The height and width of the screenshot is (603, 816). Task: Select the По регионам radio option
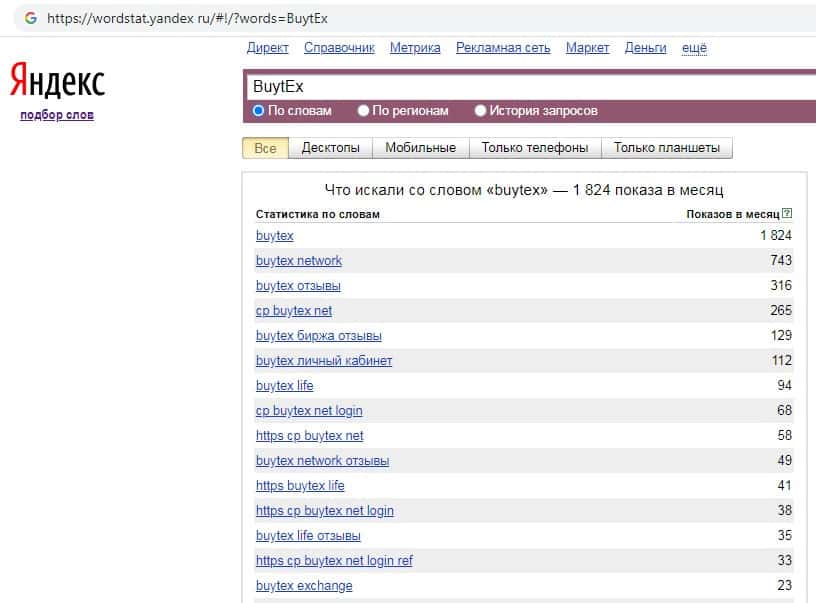pyautogui.click(x=364, y=111)
